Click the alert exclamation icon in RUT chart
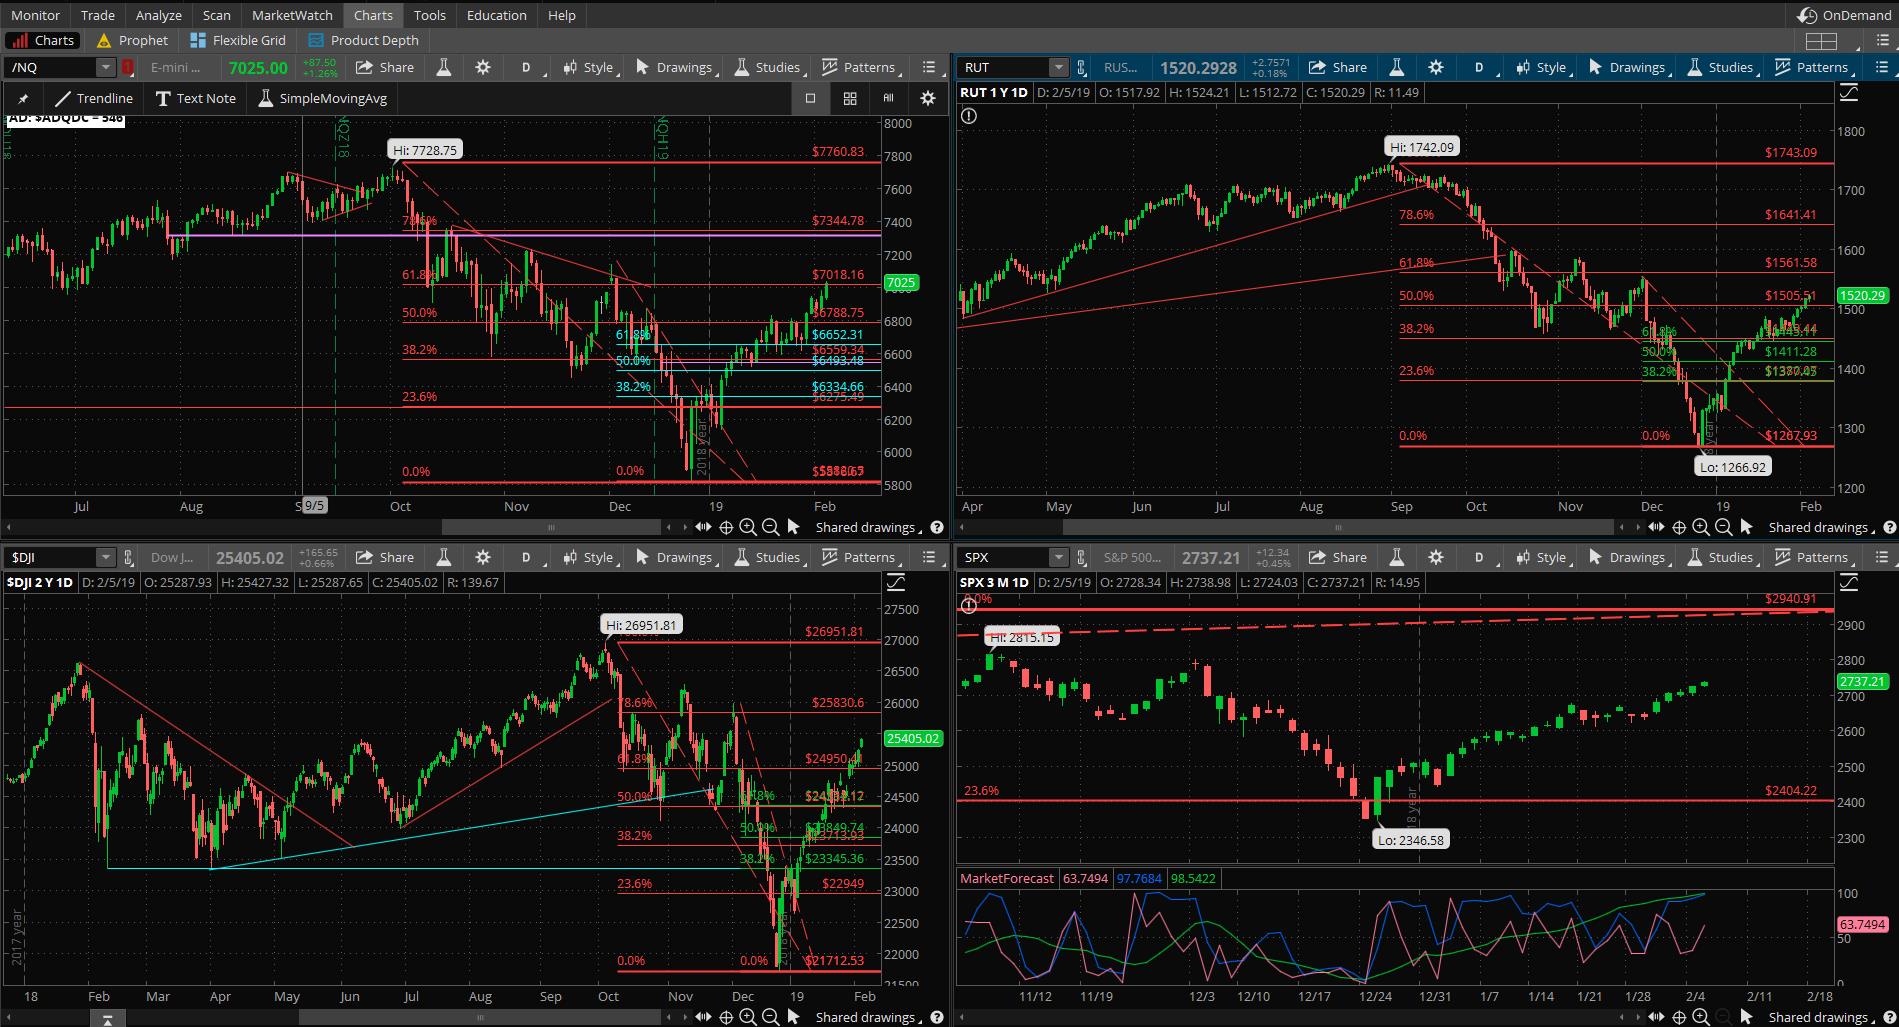Viewport: 1899px width, 1027px height. coord(968,116)
